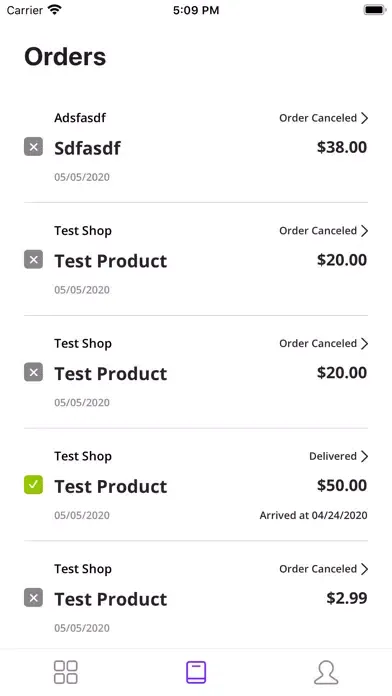Expand the $2.99 order's Order Canceled chevron
Image resolution: width=392 pixels, height=696 pixels.
364,569
